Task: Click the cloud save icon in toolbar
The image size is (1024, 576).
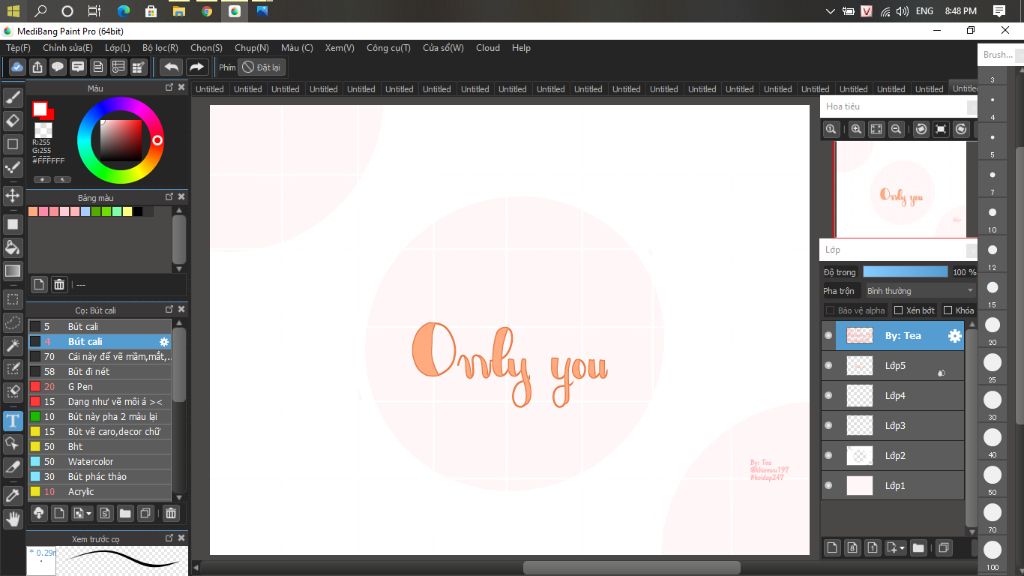Action: click(17, 67)
